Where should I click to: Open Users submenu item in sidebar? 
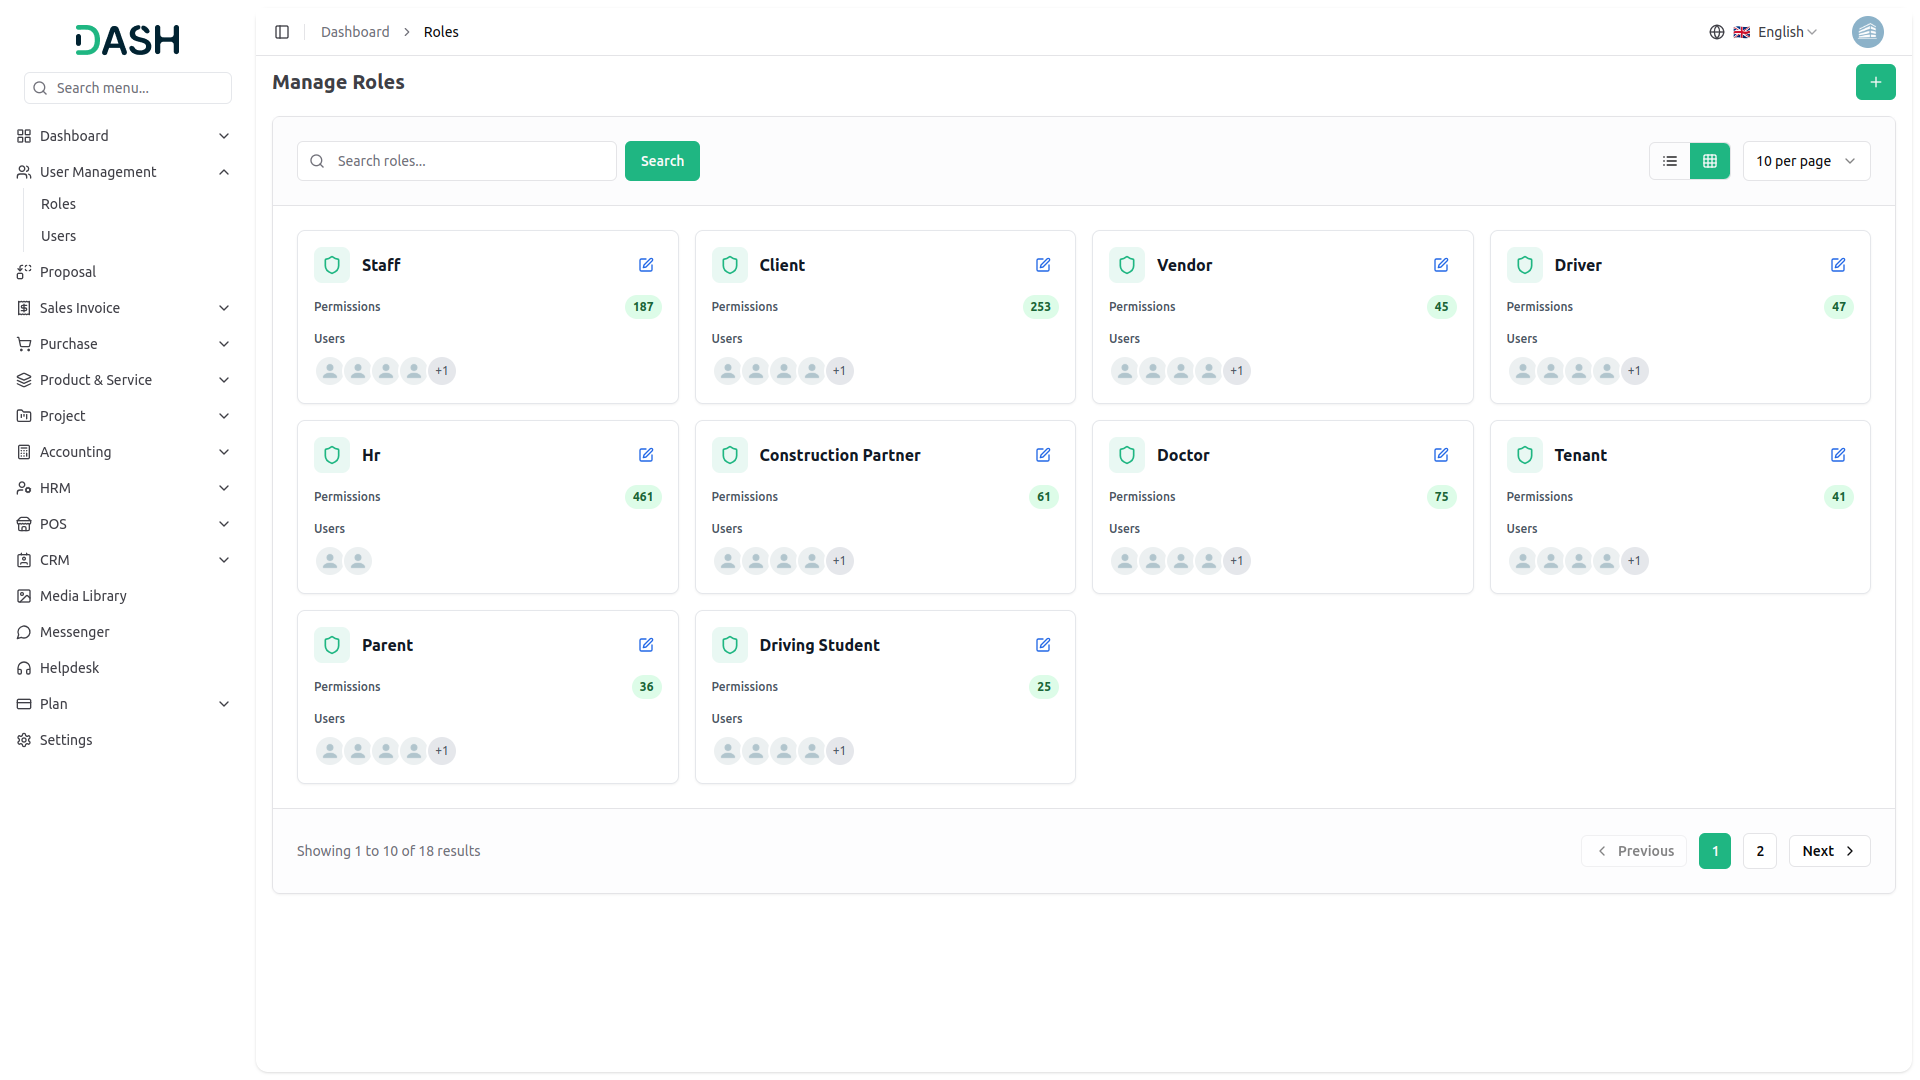59,236
